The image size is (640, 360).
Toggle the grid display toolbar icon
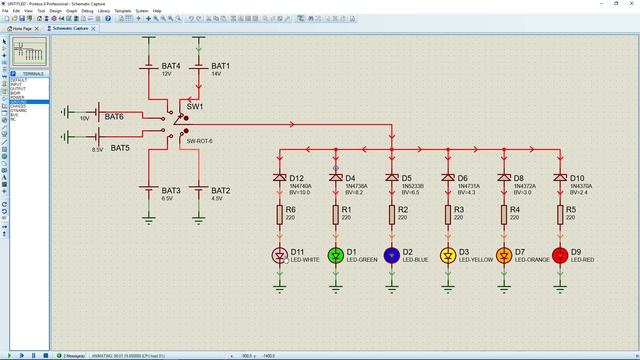[129, 19]
